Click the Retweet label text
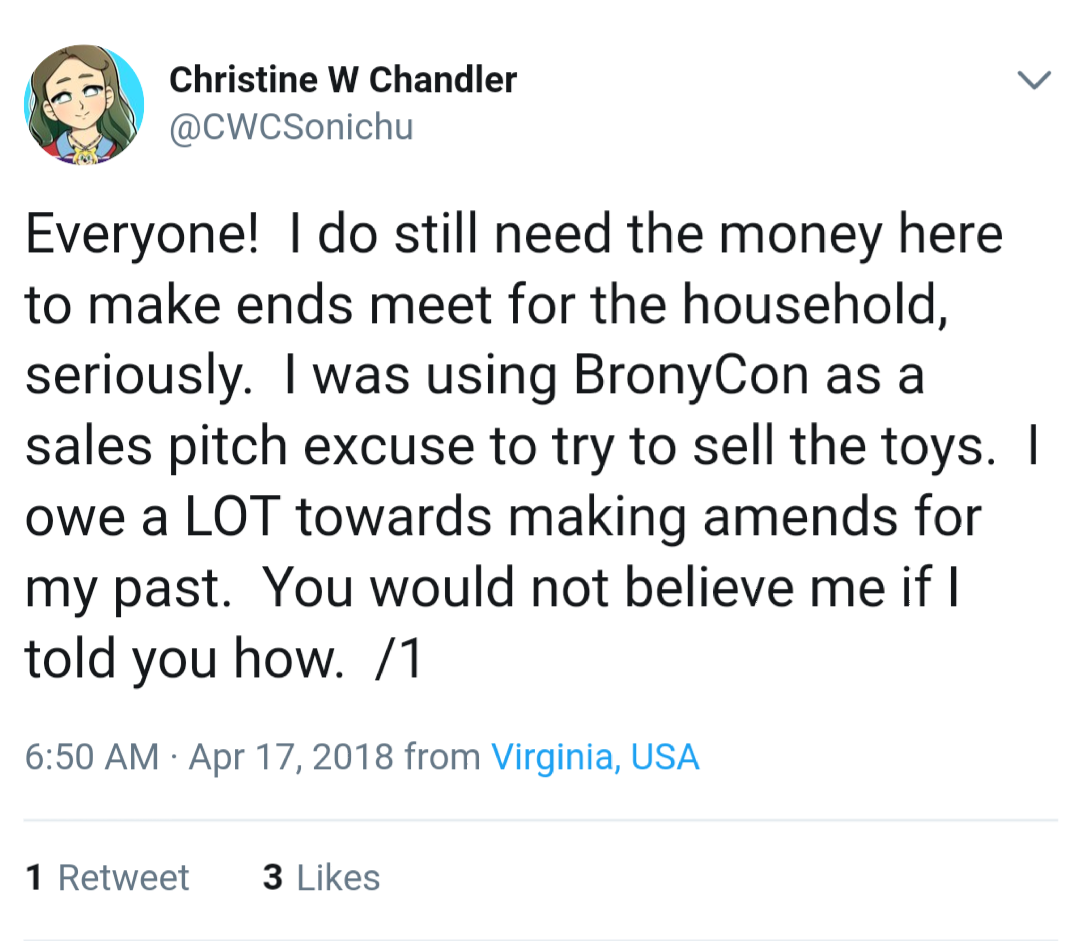 coord(123,877)
